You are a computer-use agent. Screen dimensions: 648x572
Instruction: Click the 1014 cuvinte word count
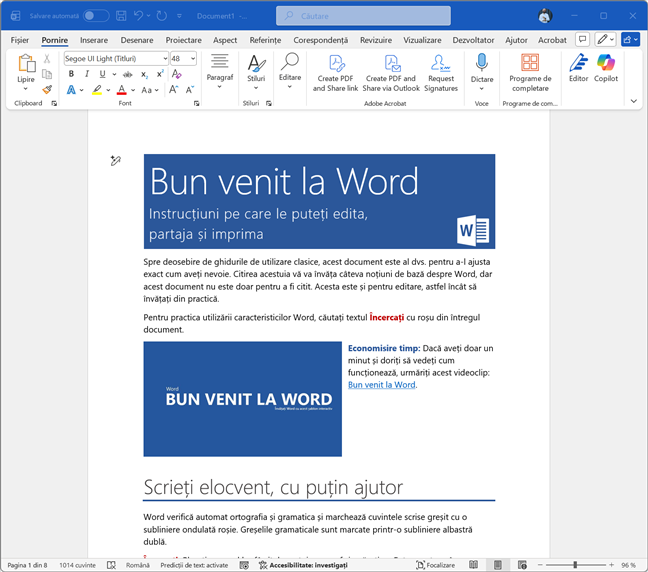click(x=77, y=565)
